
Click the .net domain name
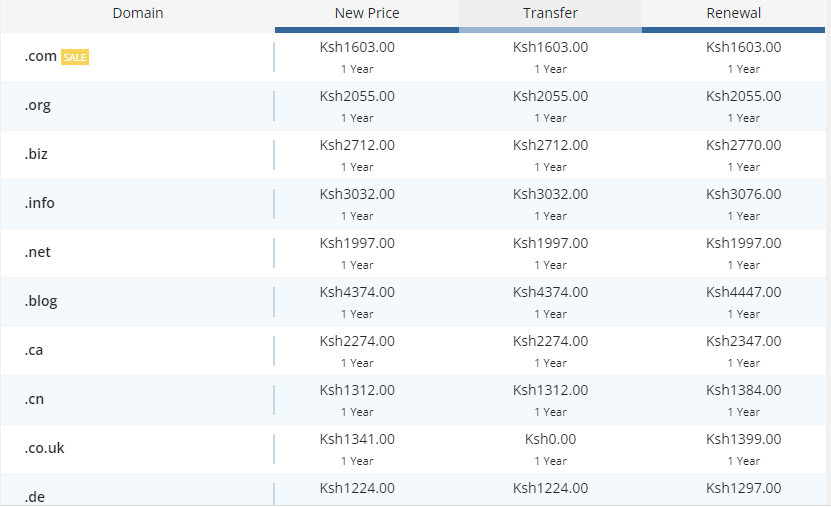(x=38, y=252)
